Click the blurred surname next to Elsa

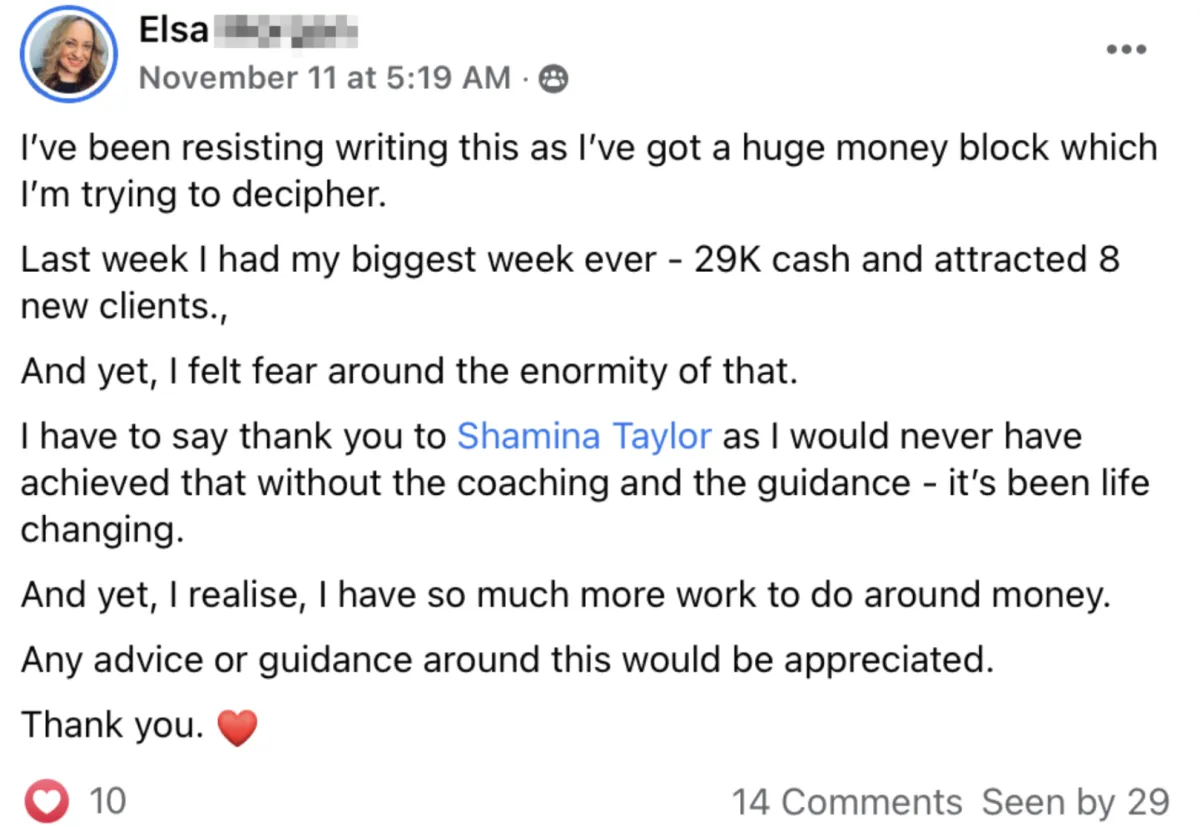tap(284, 31)
